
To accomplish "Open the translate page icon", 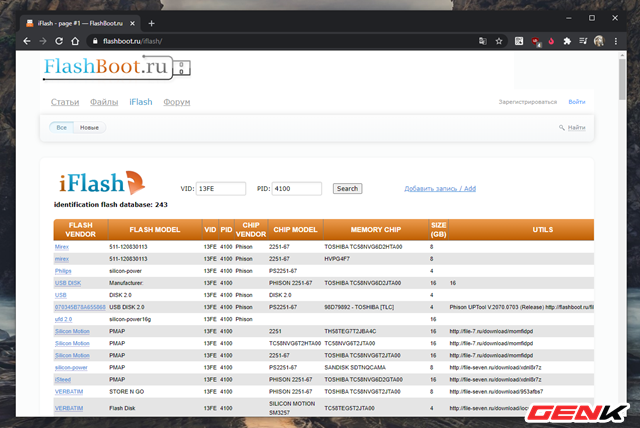I will tap(482, 41).
